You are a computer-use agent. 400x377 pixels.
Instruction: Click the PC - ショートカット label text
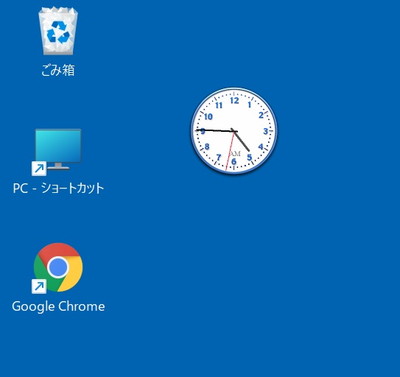[x=58, y=188]
